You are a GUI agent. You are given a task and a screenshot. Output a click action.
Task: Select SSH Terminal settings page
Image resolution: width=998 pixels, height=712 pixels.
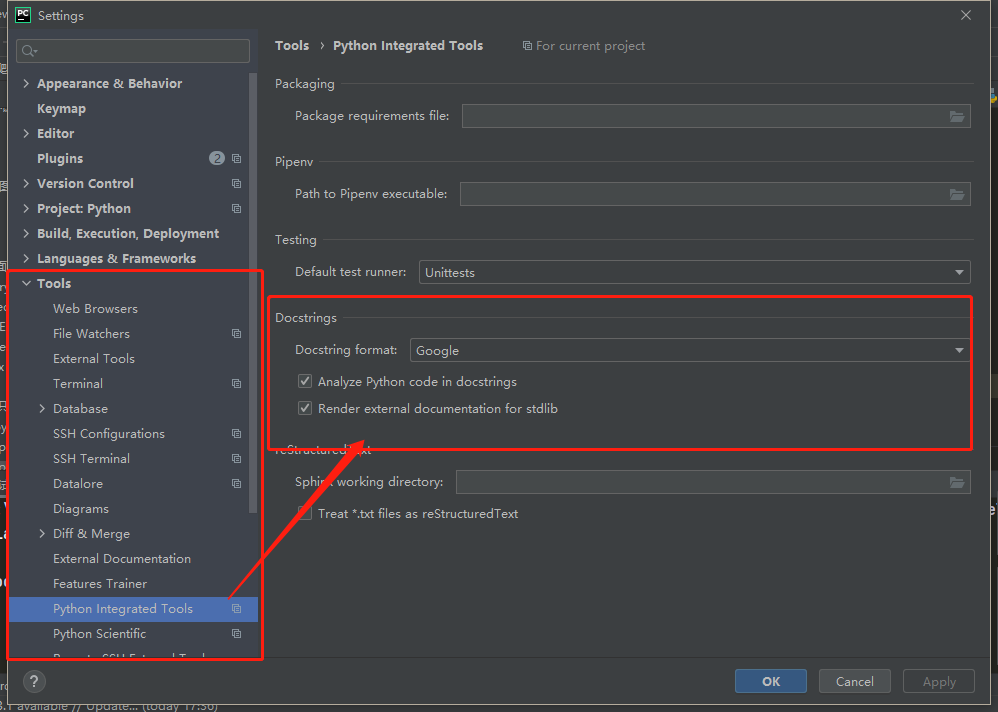coord(91,459)
